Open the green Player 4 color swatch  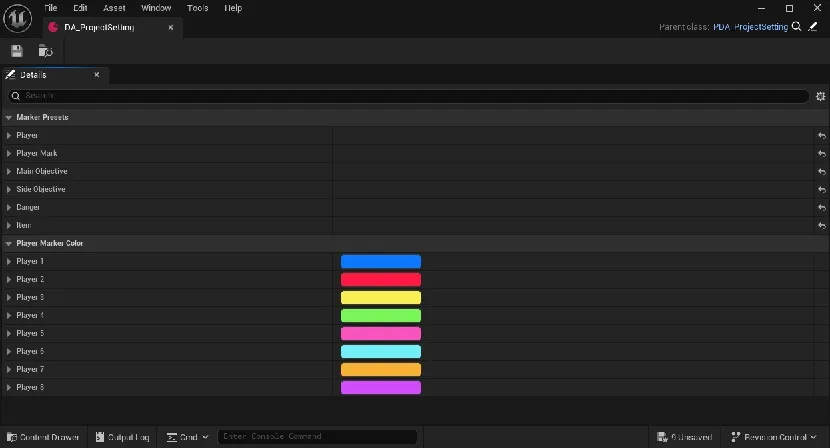381,316
